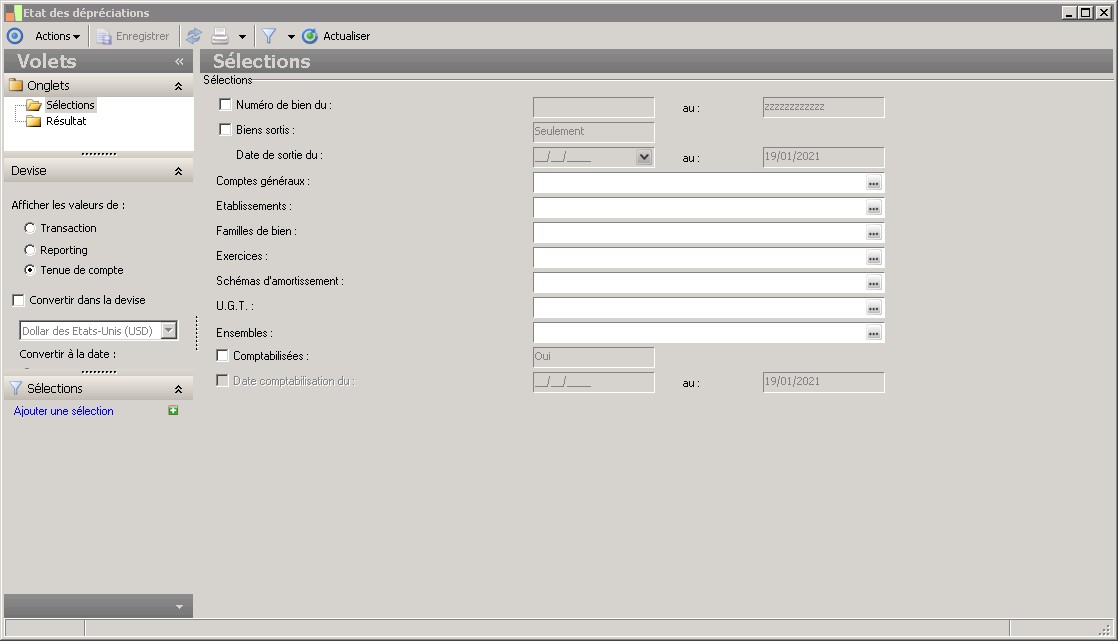
Task: Click the Actualiser button
Action: click(x=336, y=36)
